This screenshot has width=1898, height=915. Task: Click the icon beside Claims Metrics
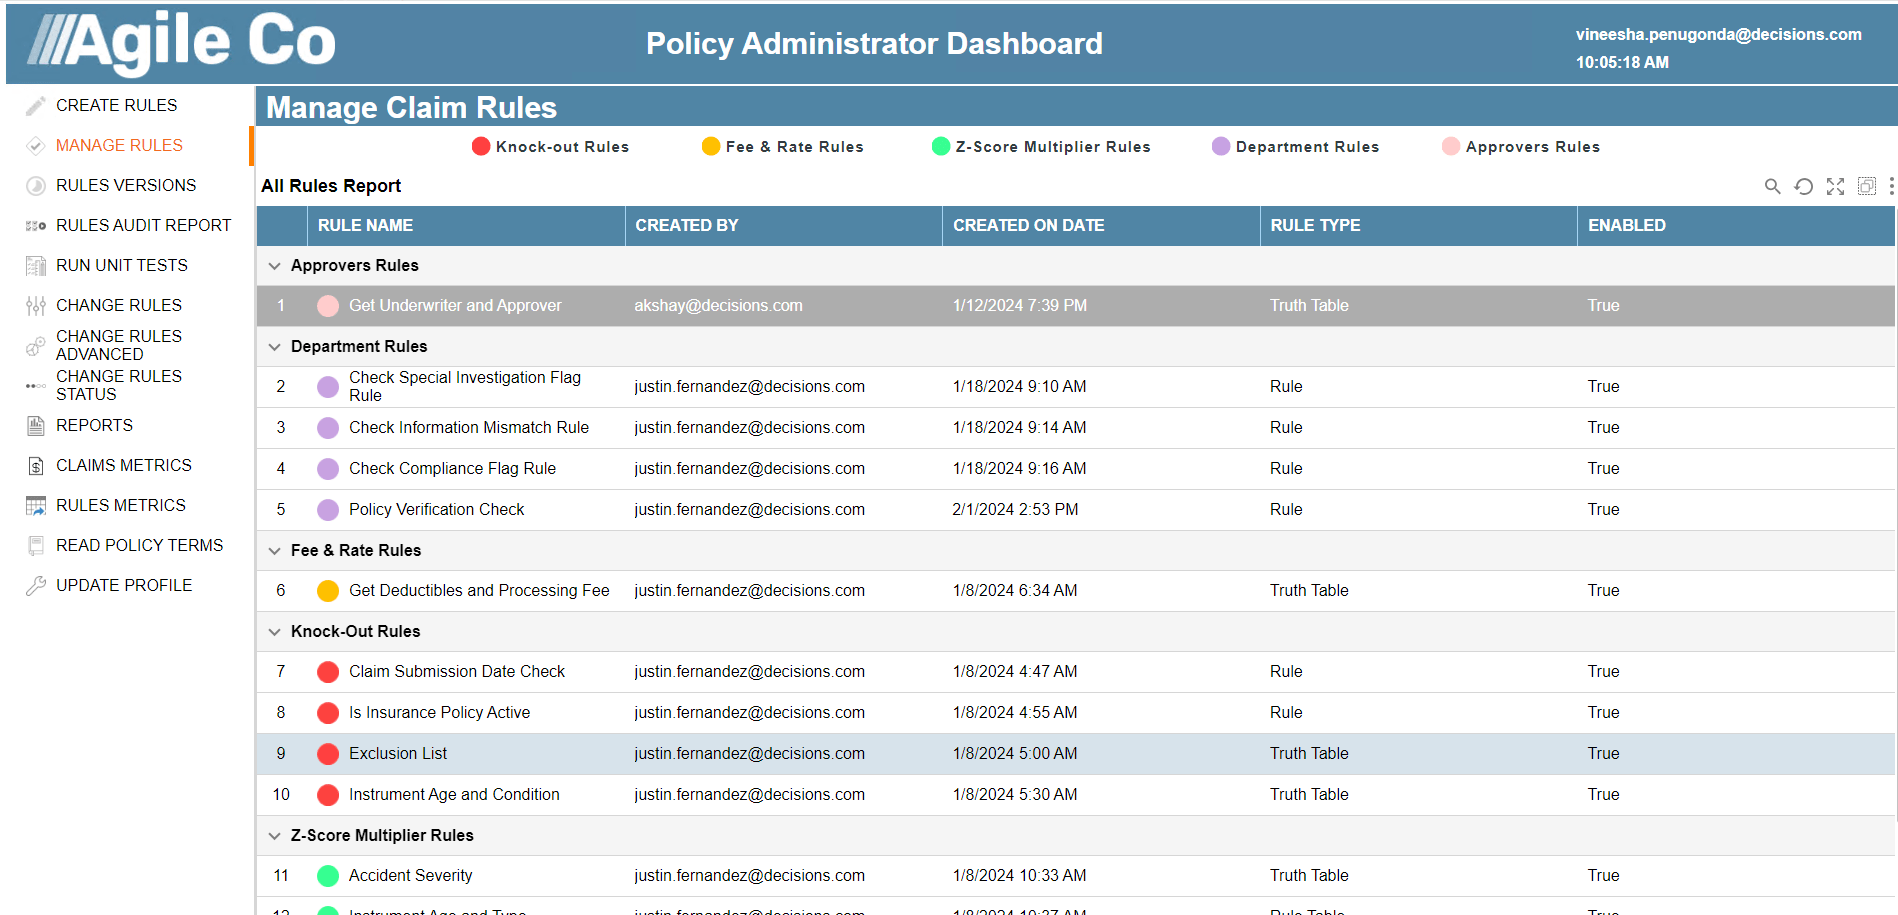coord(36,466)
